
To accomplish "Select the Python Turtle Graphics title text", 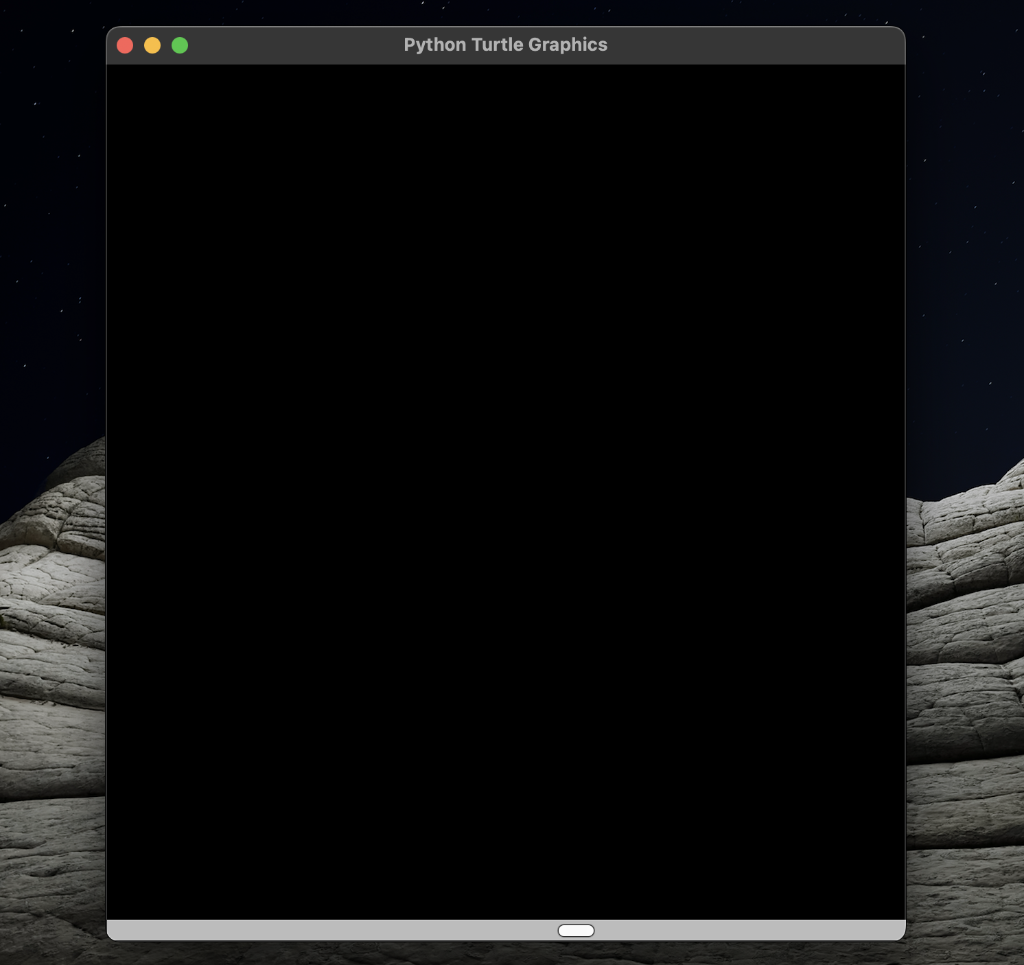I will pos(505,44).
